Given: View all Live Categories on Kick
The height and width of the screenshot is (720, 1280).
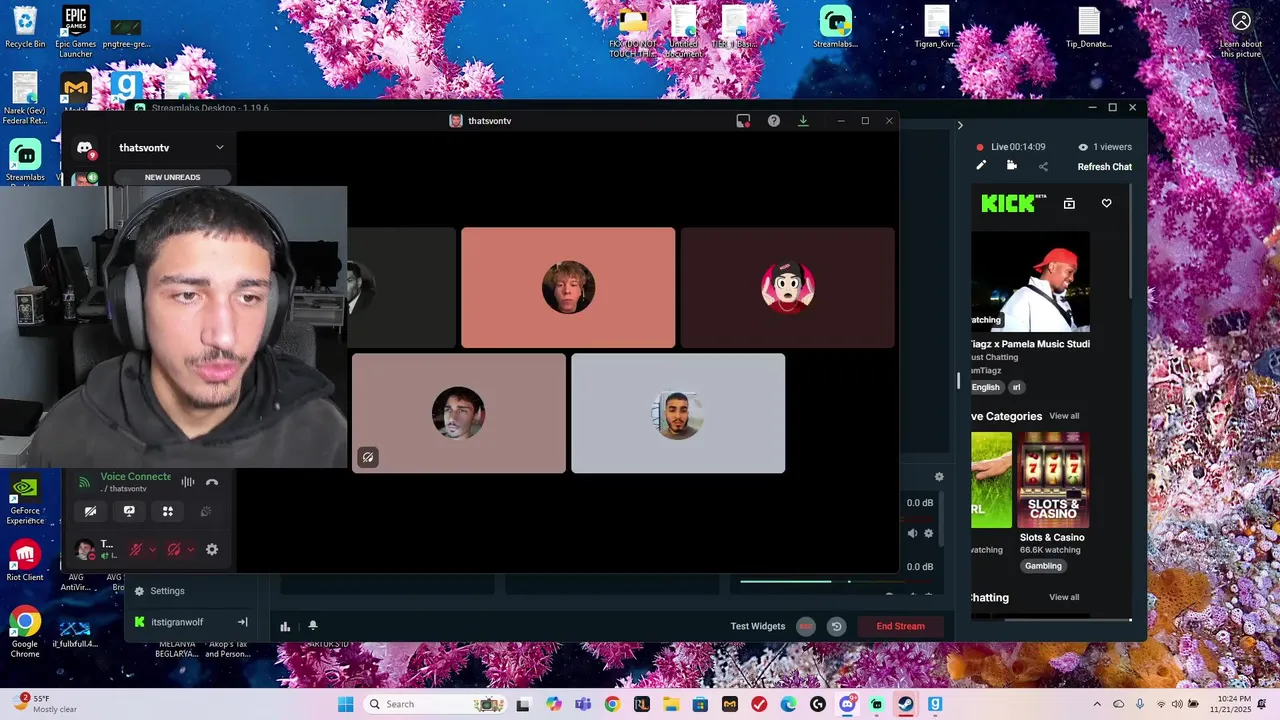Looking at the screenshot, I should (x=1064, y=416).
